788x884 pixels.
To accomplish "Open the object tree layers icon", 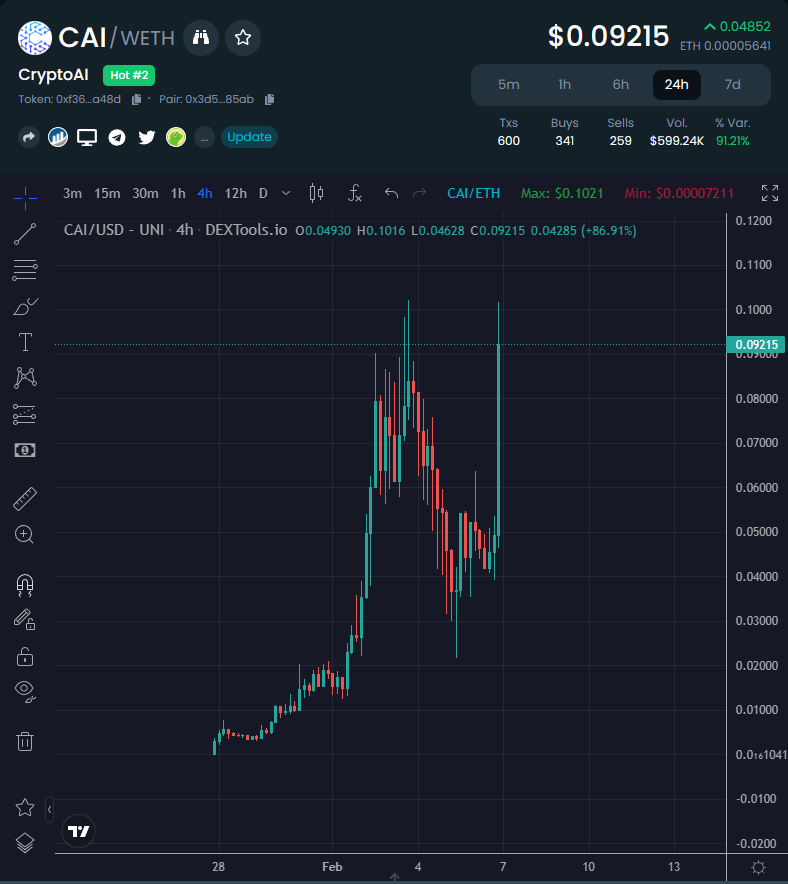I will [25, 843].
